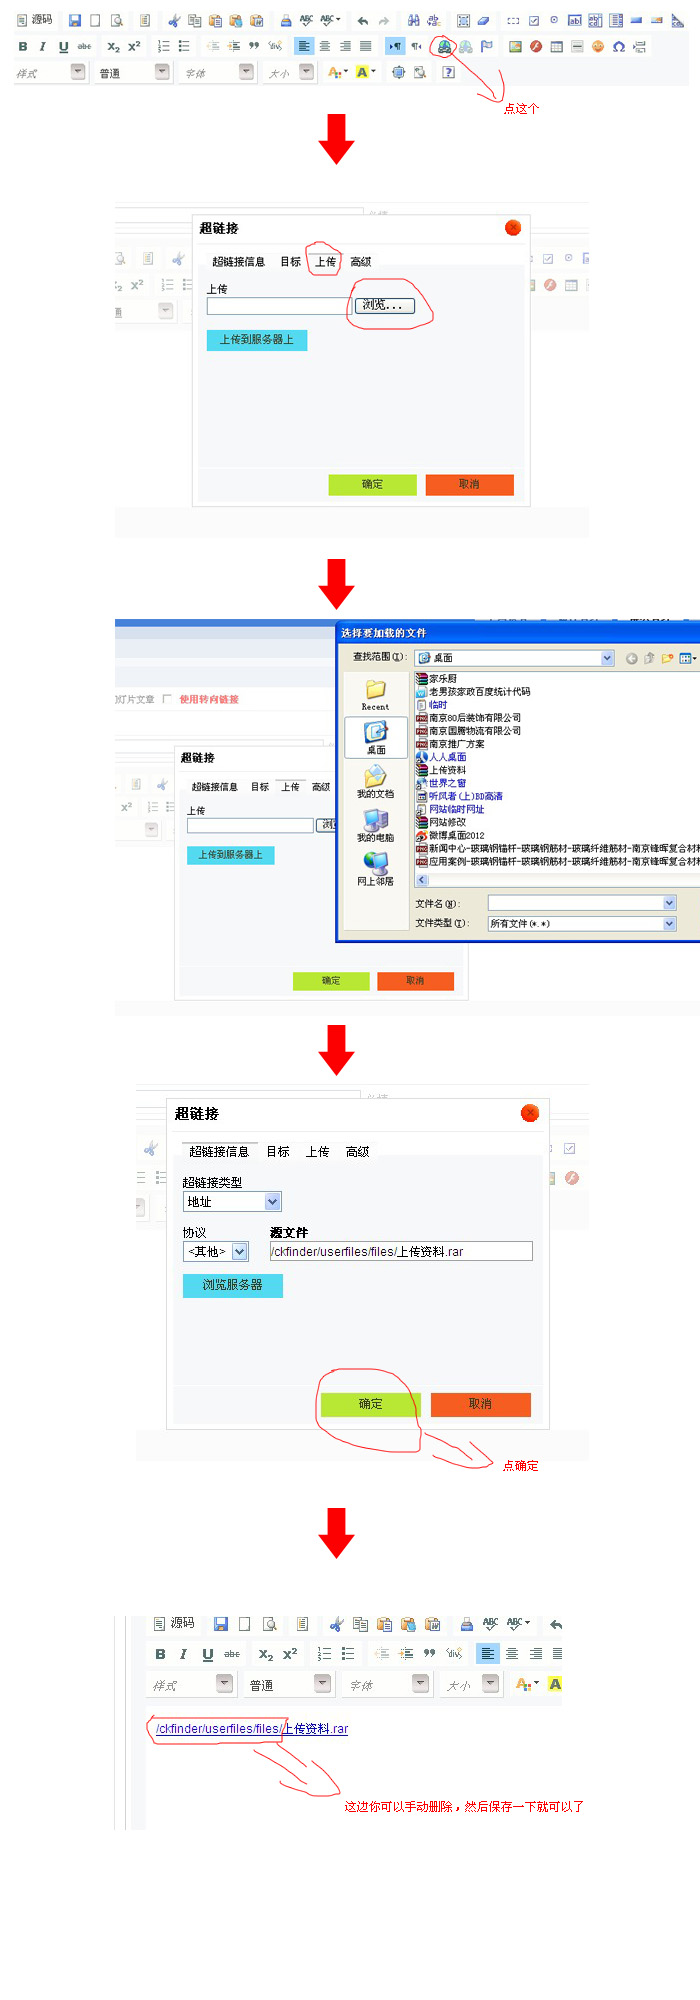Click the link icon in top editor toolbar

443,46
